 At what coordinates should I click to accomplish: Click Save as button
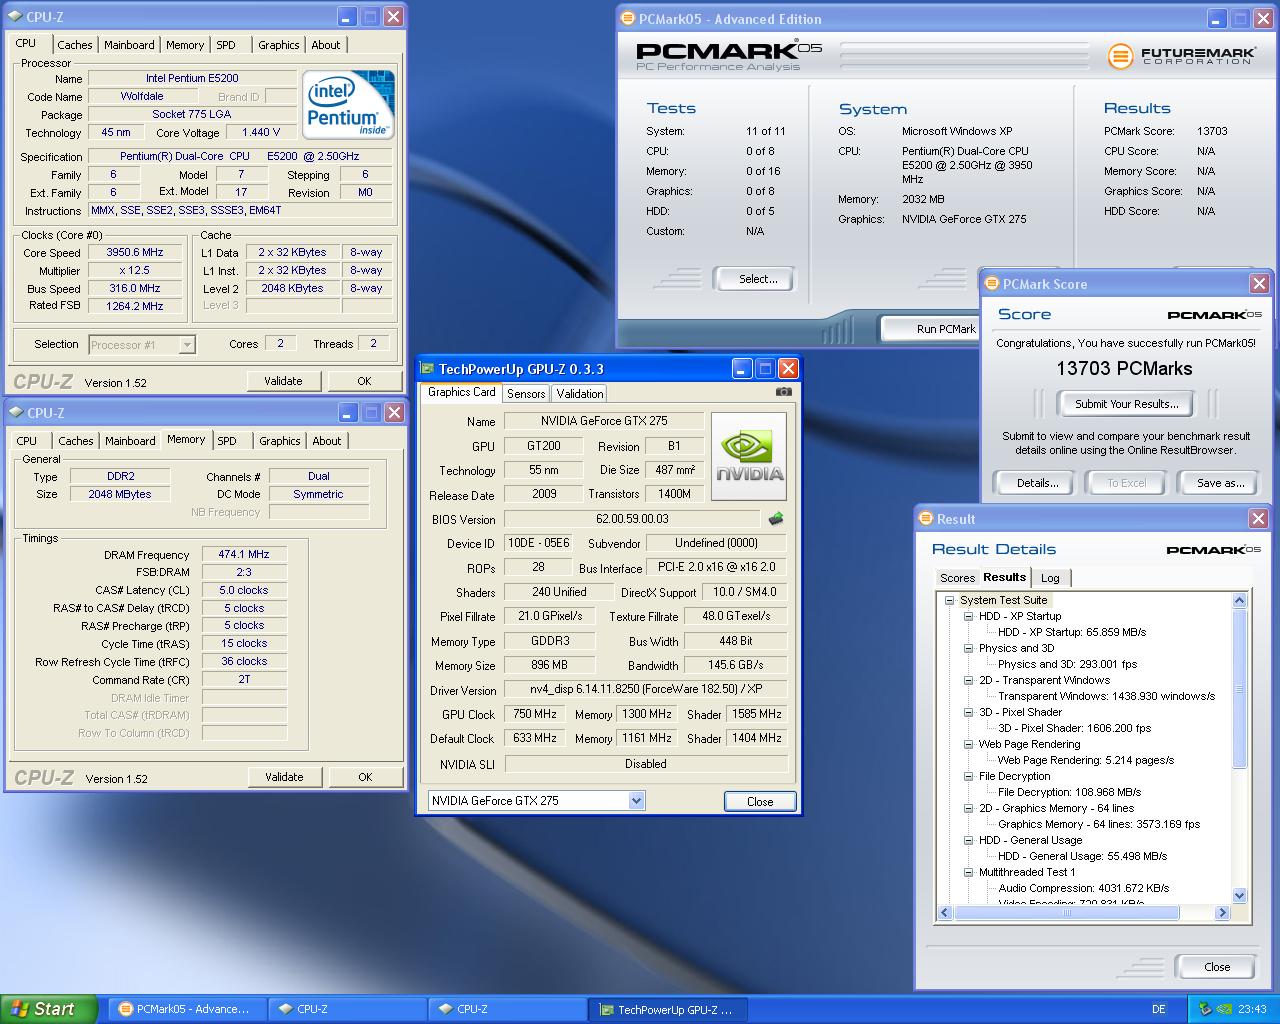(x=1220, y=483)
